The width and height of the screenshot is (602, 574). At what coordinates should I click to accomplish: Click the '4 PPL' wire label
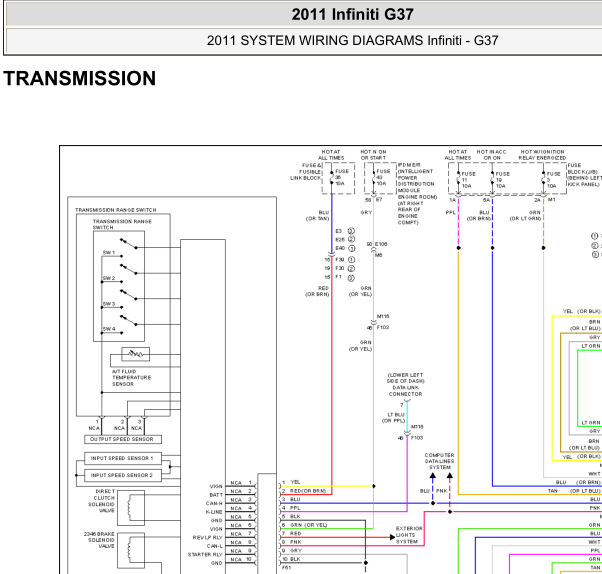[291, 508]
